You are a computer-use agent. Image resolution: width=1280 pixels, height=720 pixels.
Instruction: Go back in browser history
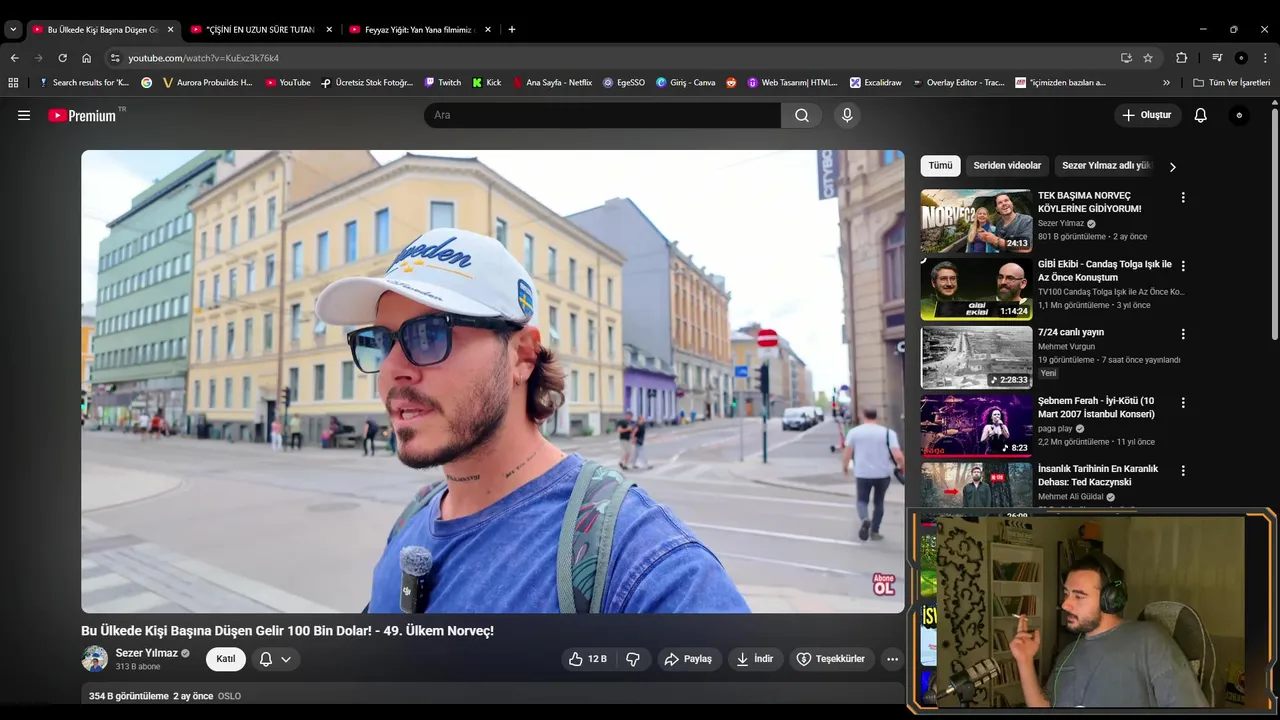(x=14, y=58)
